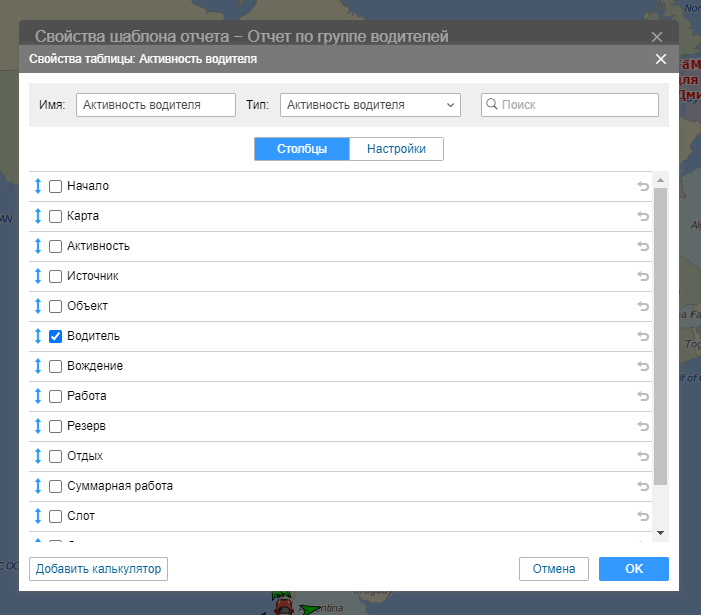Click the reorder handle next to Отдых
The width and height of the screenshot is (701, 615).
(38, 456)
